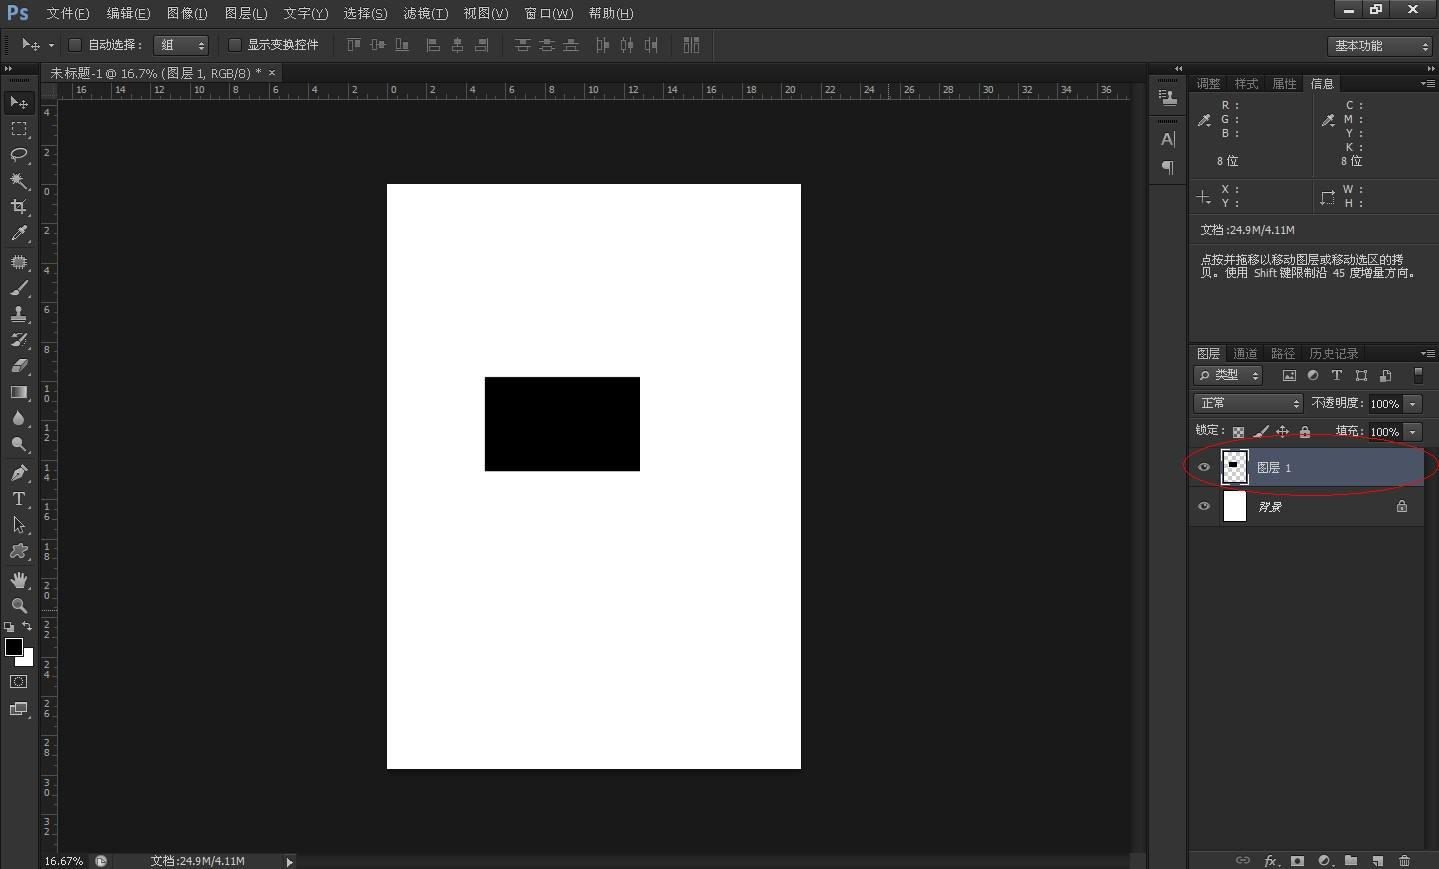Image resolution: width=1439 pixels, height=869 pixels.
Task: Click the foreground color swatch
Action: tap(14, 647)
